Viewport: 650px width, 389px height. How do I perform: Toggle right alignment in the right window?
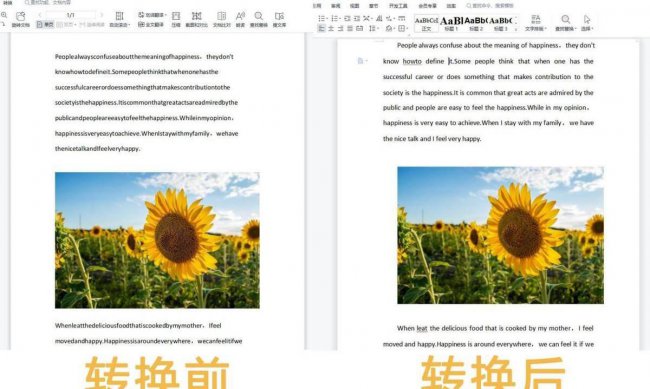click(x=340, y=28)
